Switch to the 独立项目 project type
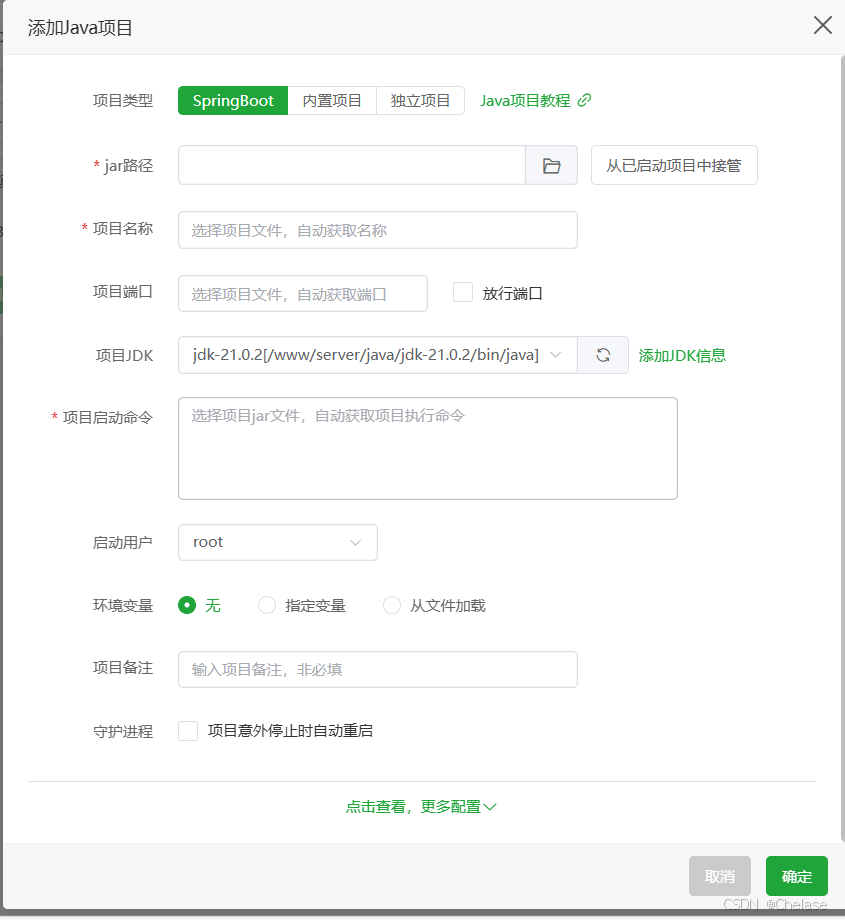The height and width of the screenshot is (920, 845). pos(420,100)
